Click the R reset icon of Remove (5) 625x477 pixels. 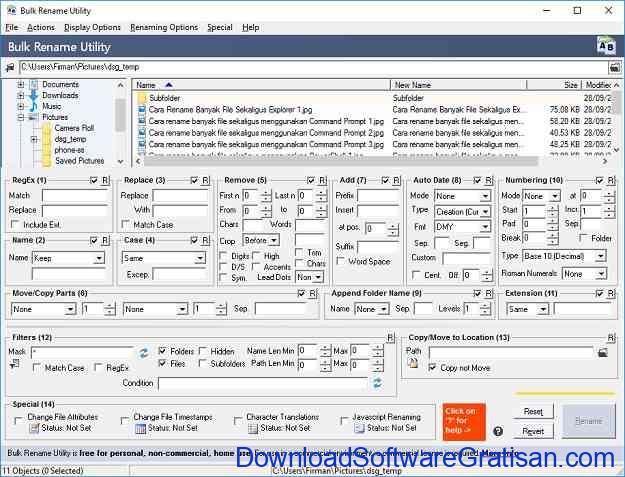click(x=322, y=181)
